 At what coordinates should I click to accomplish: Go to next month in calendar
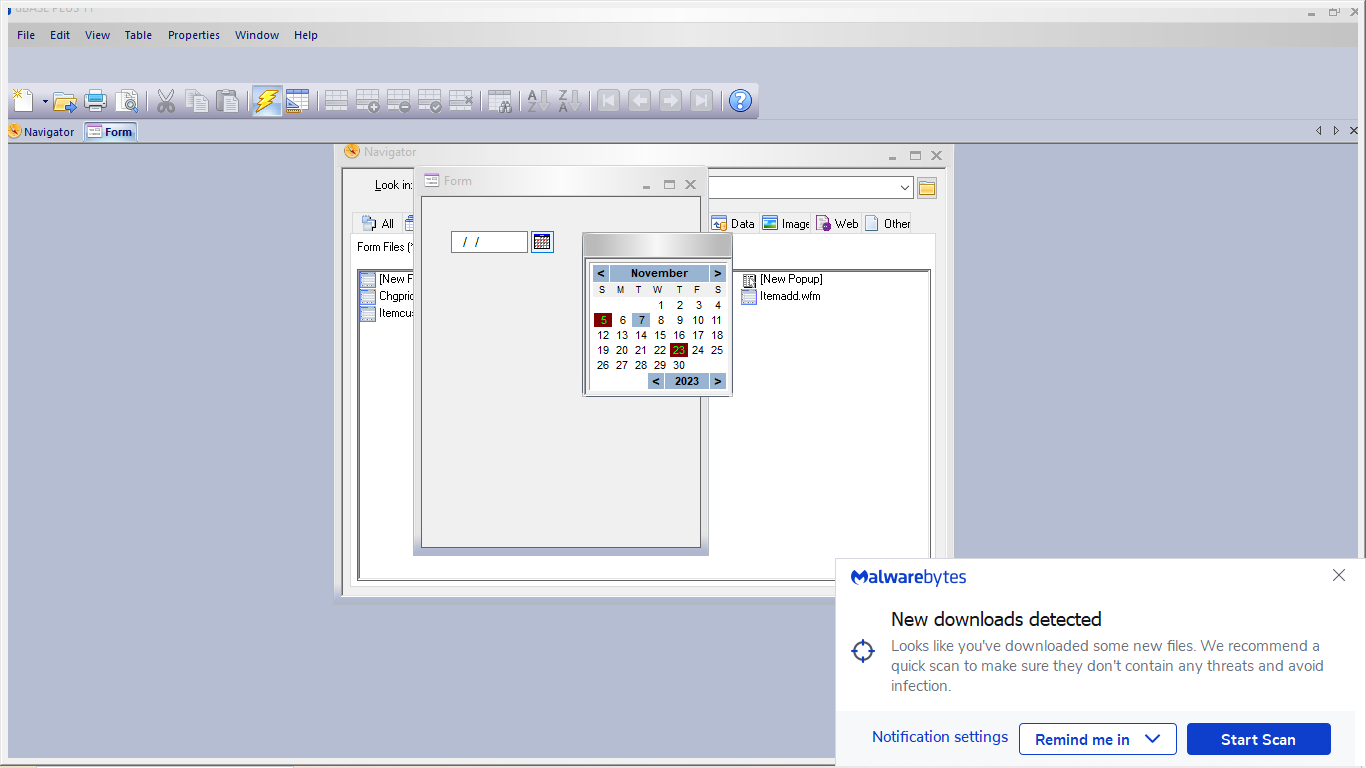717,273
